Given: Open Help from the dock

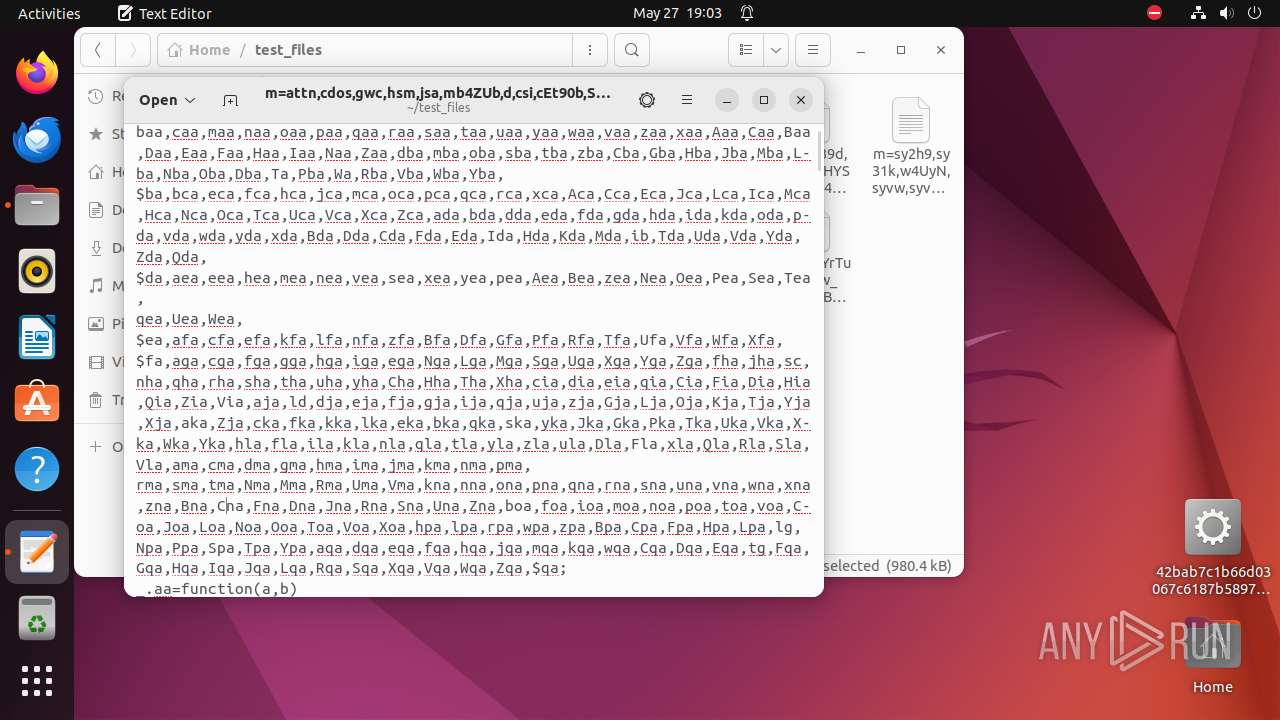Looking at the screenshot, I should (37, 470).
